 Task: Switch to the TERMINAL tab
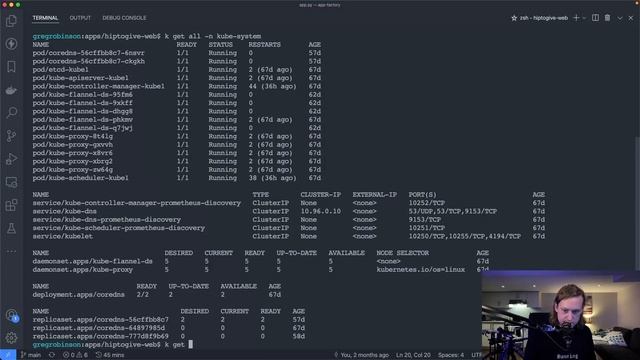[x=45, y=18]
